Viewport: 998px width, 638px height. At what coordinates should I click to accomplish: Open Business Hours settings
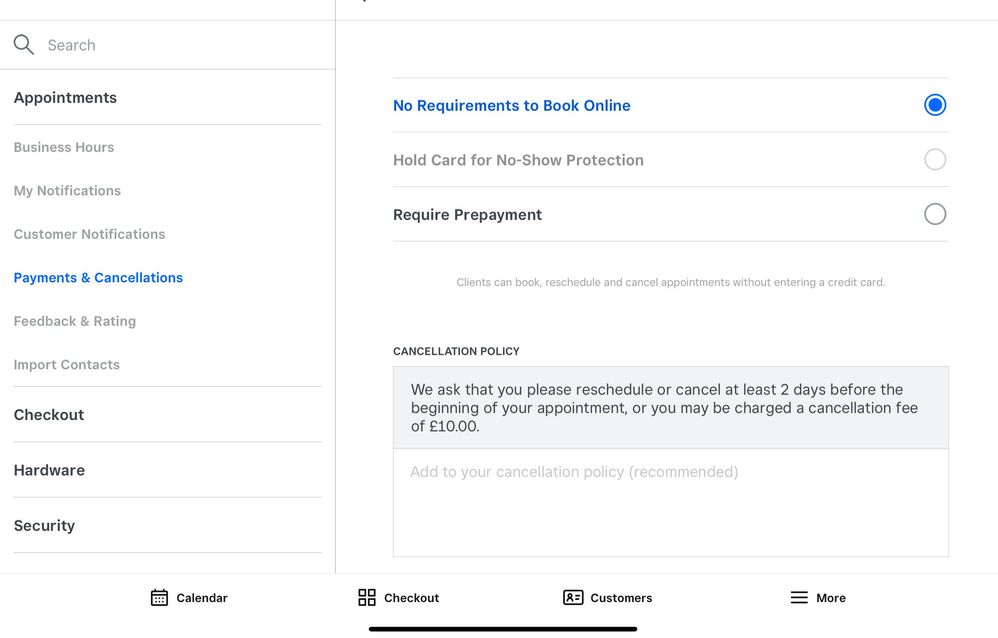64,147
